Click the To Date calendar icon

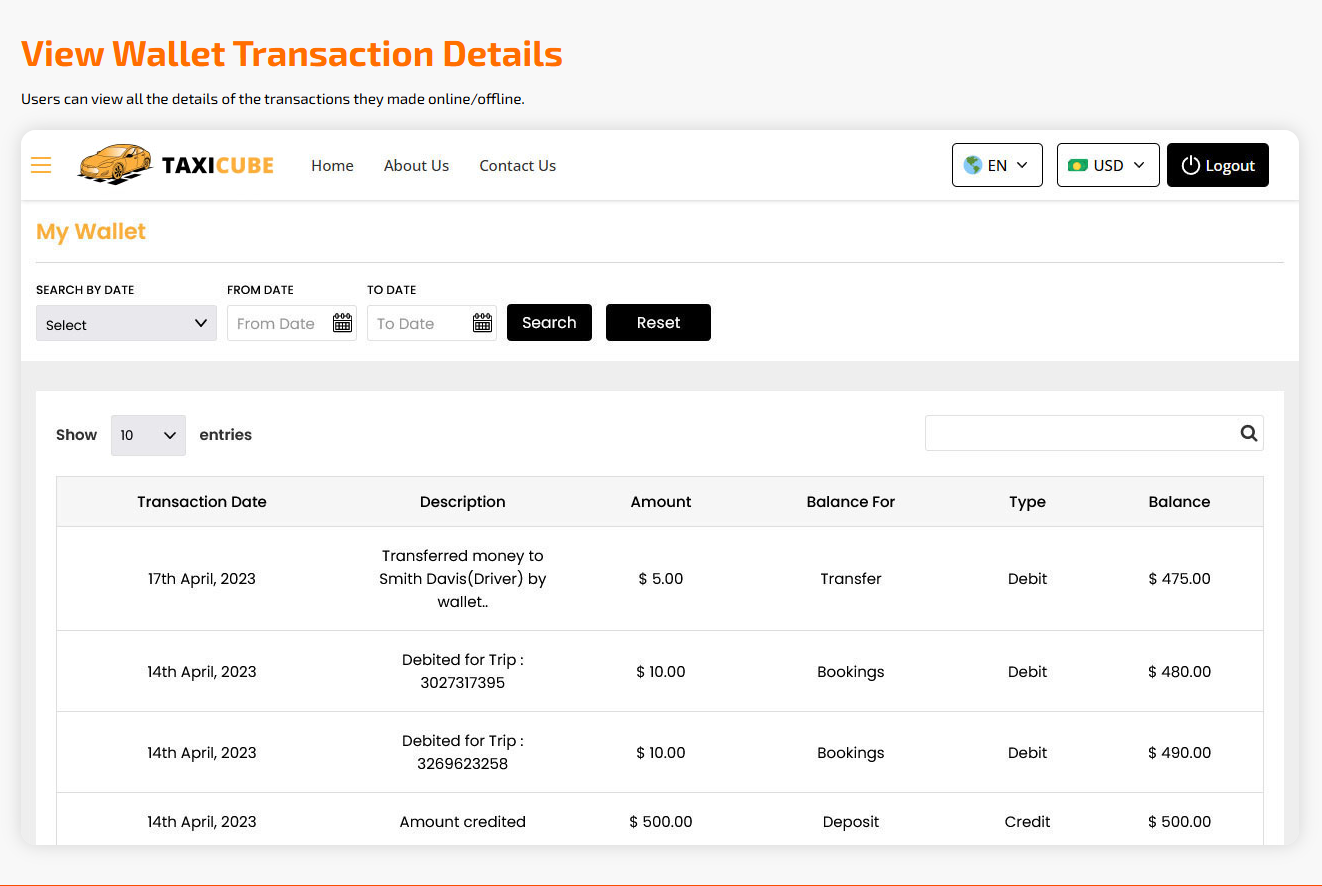[x=482, y=323]
